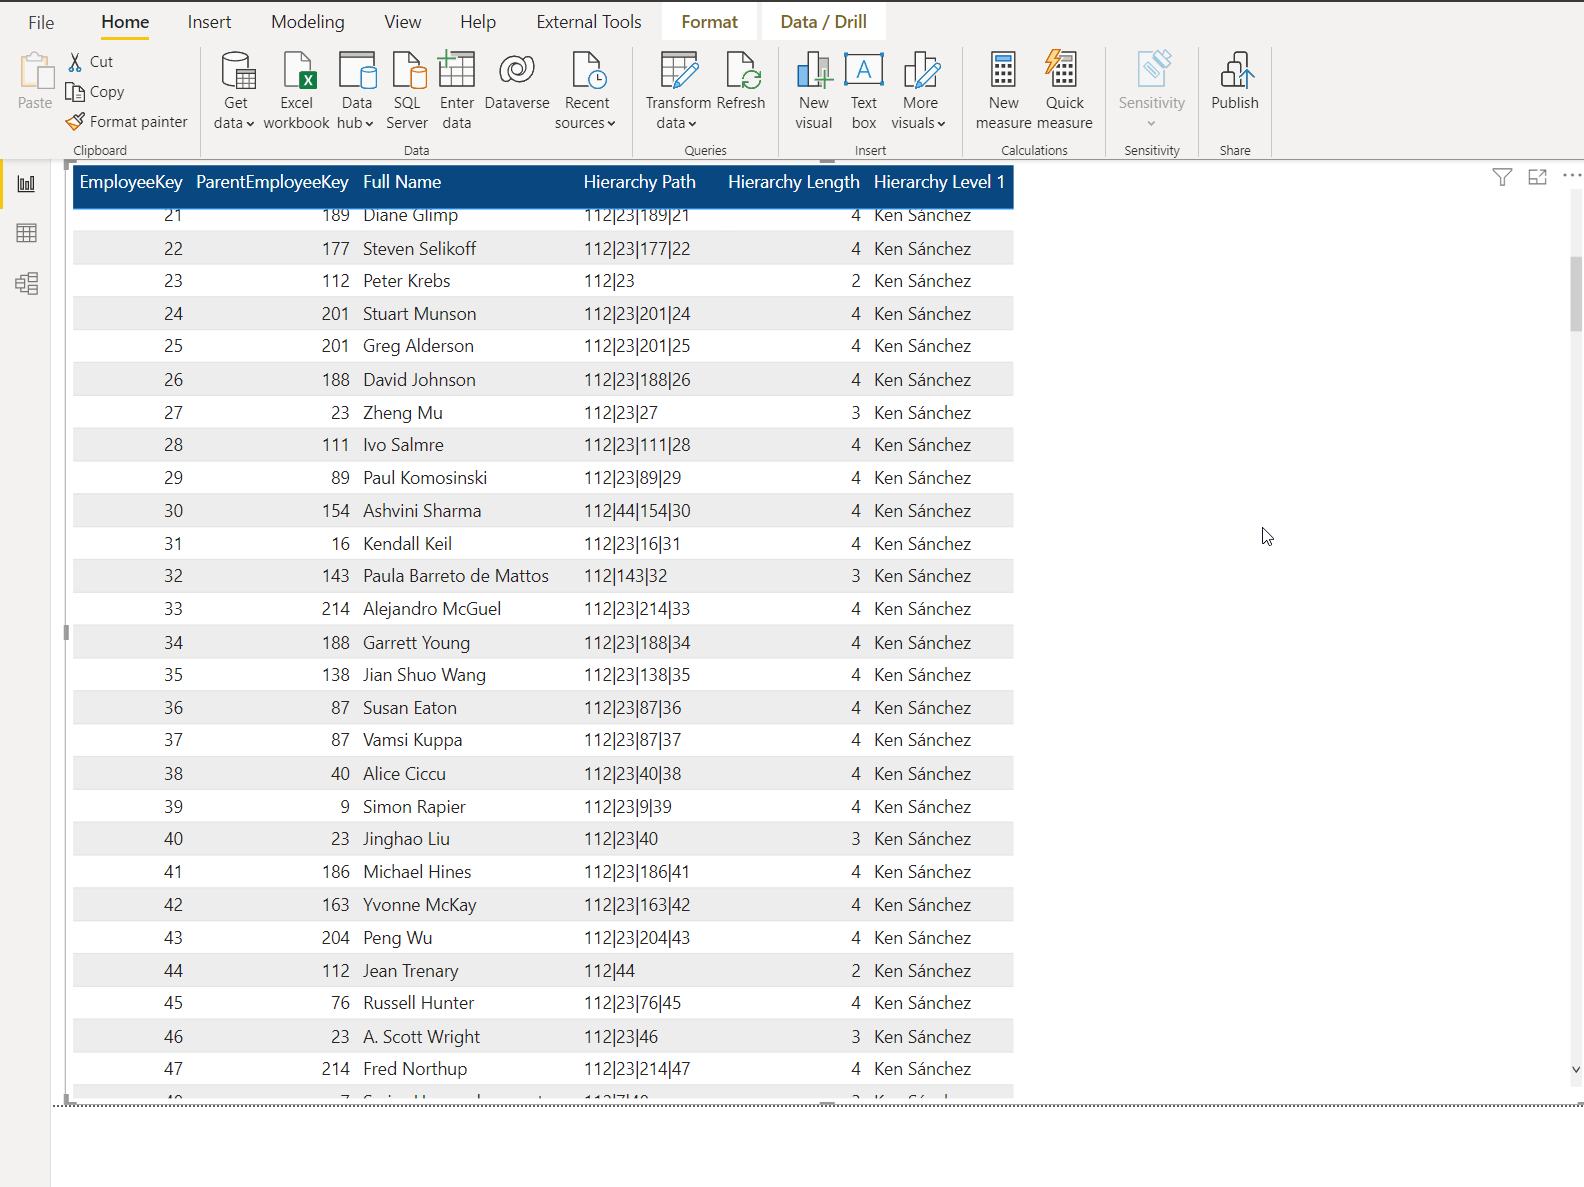Open More options ellipsis for visual
1584x1187 pixels.
(x=1572, y=175)
